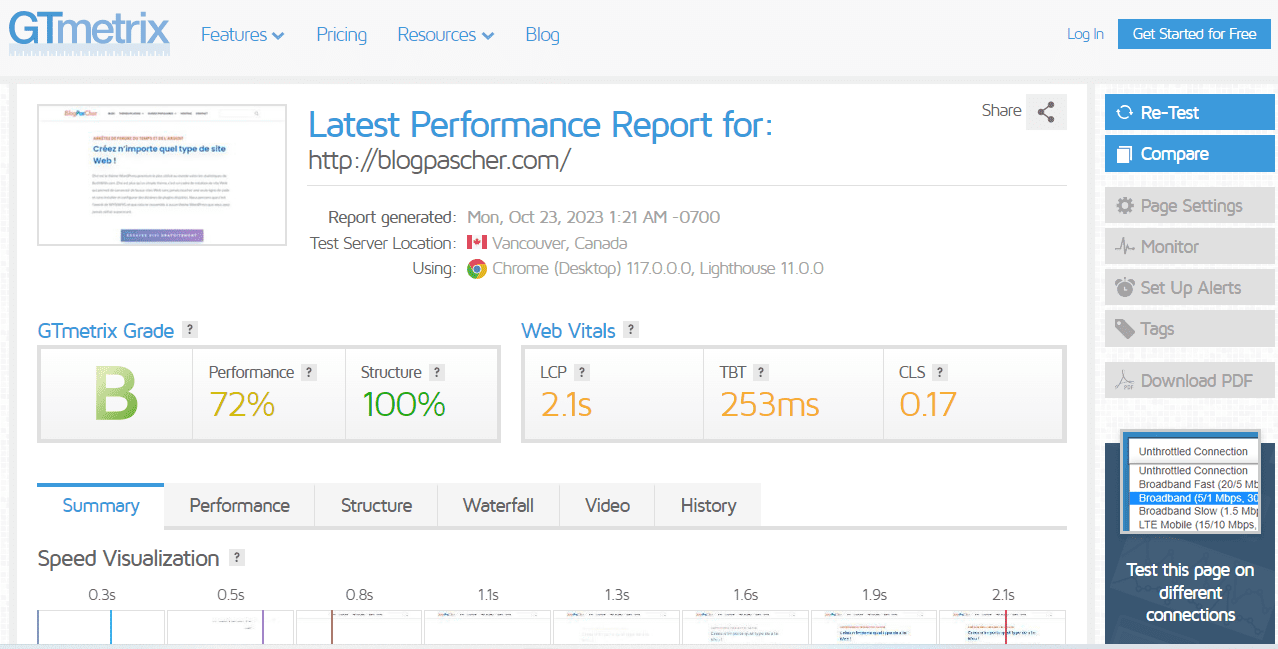Click the 100% Structure score
Image resolution: width=1278 pixels, height=649 pixels.
403,404
